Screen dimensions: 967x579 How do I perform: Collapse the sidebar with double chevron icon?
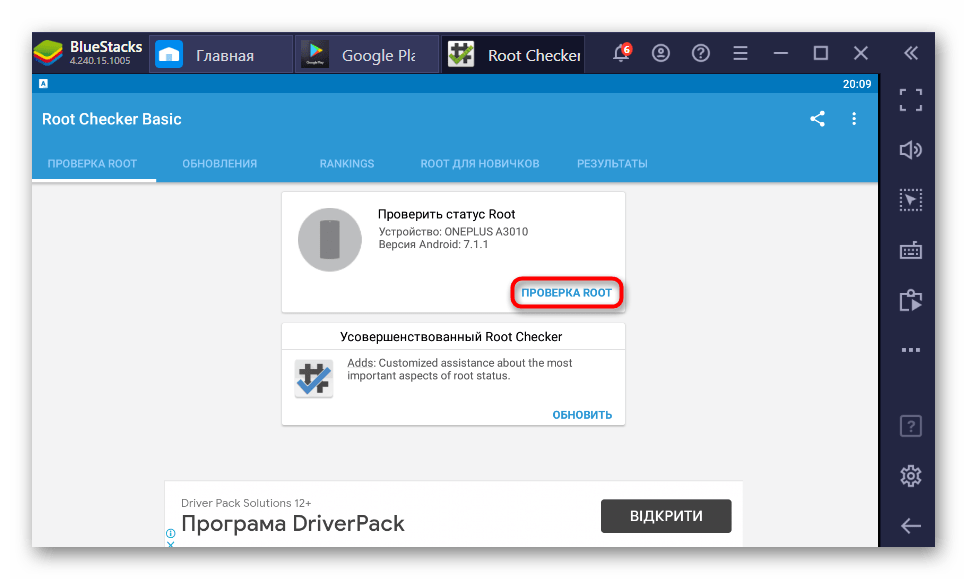[x=911, y=53]
